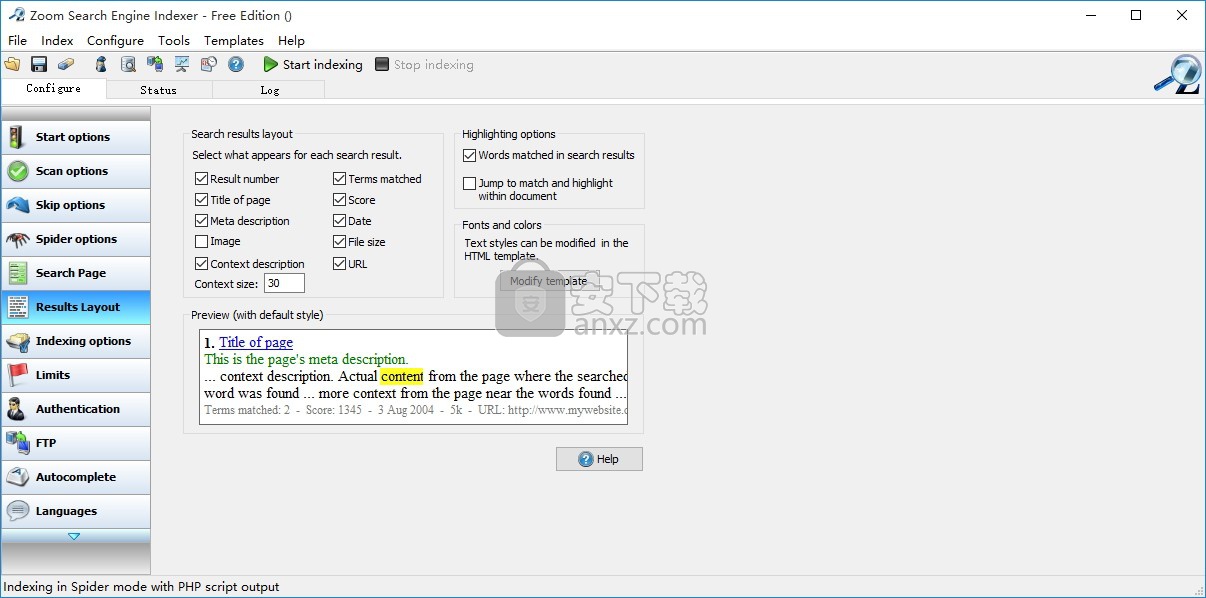The width and height of the screenshot is (1206, 598).
Task: Click the blue question mark toolbar icon
Action: [236, 65]
